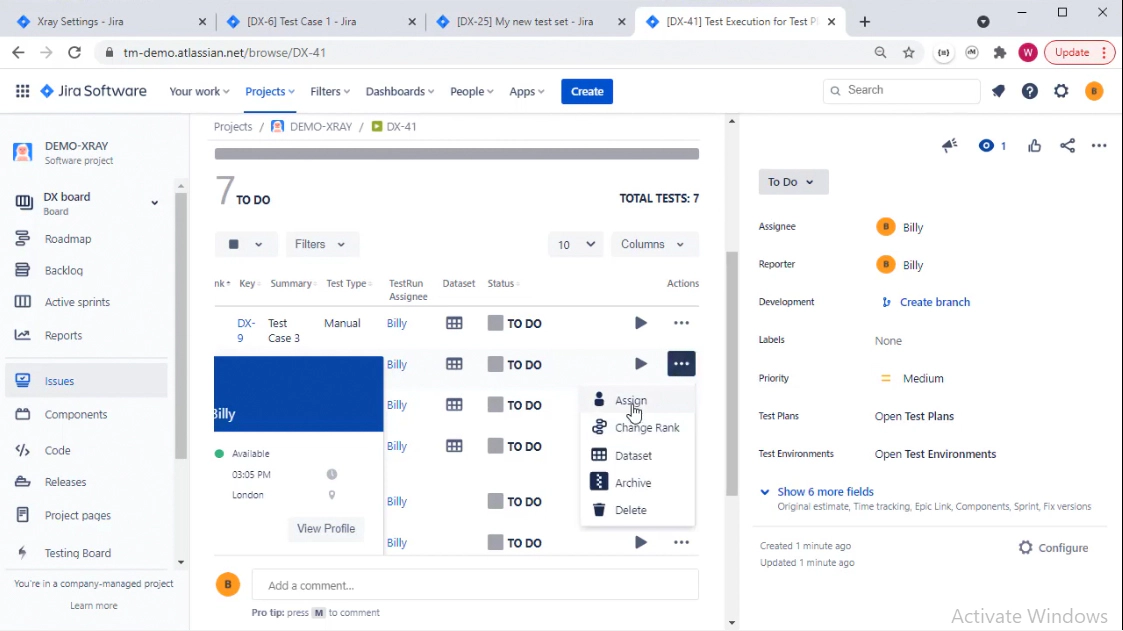Choose Archive in the context menu
The width and height of the screenshot is (1123, 631).
coord(633,483)
